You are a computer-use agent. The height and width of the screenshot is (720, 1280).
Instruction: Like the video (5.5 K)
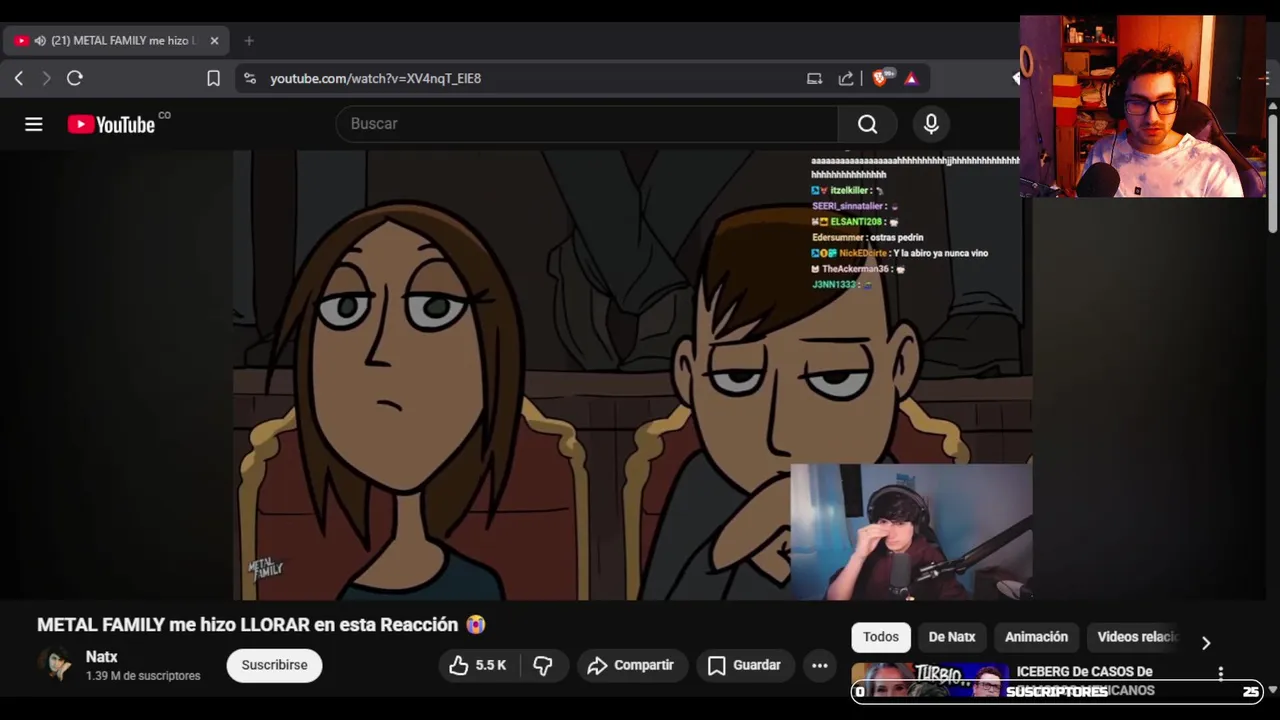478,665
